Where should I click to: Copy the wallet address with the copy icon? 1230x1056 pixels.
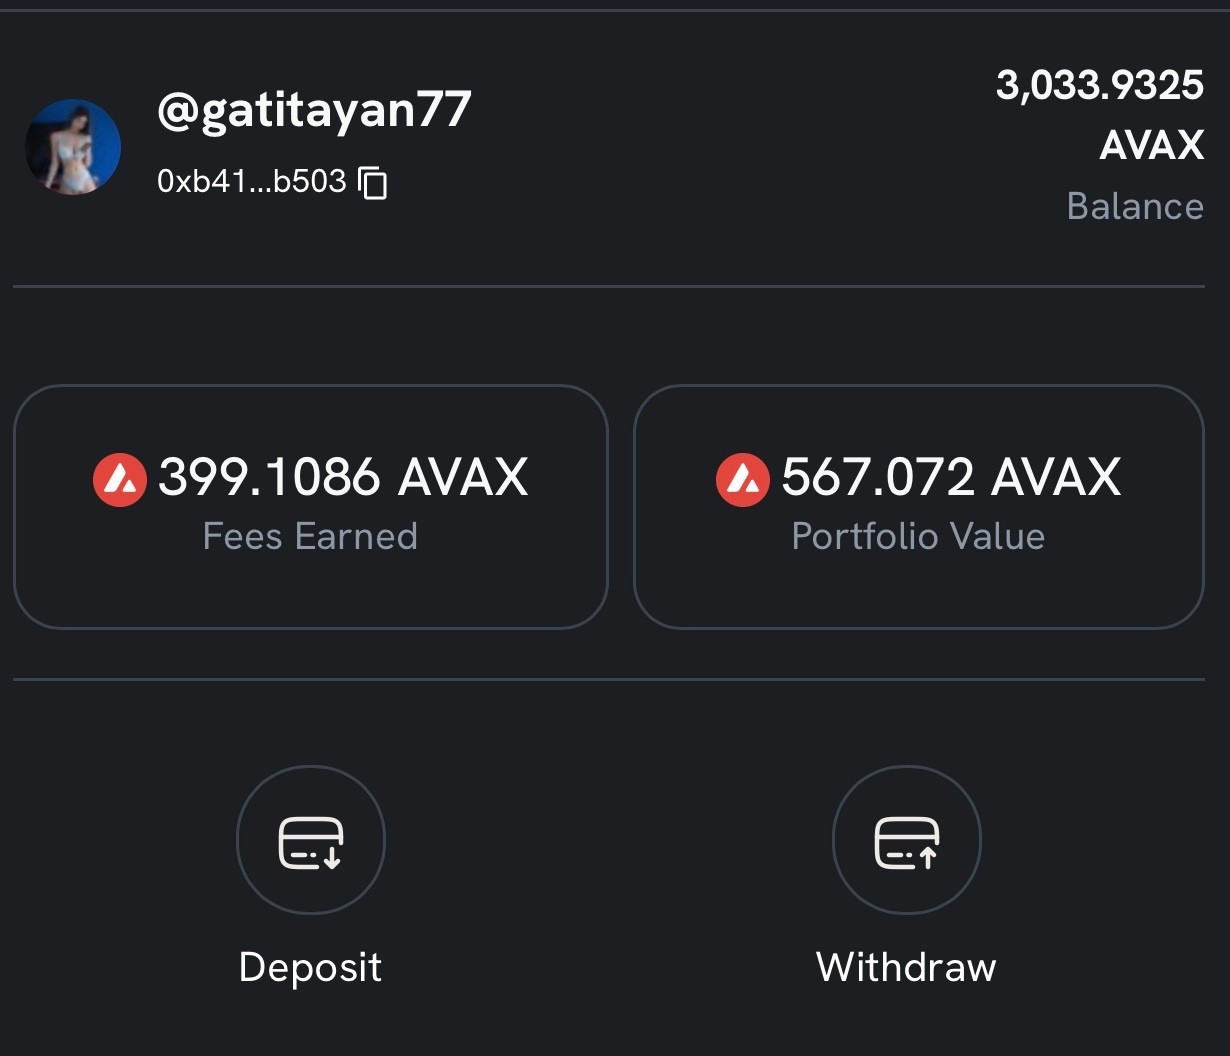(x=373, y=183)
